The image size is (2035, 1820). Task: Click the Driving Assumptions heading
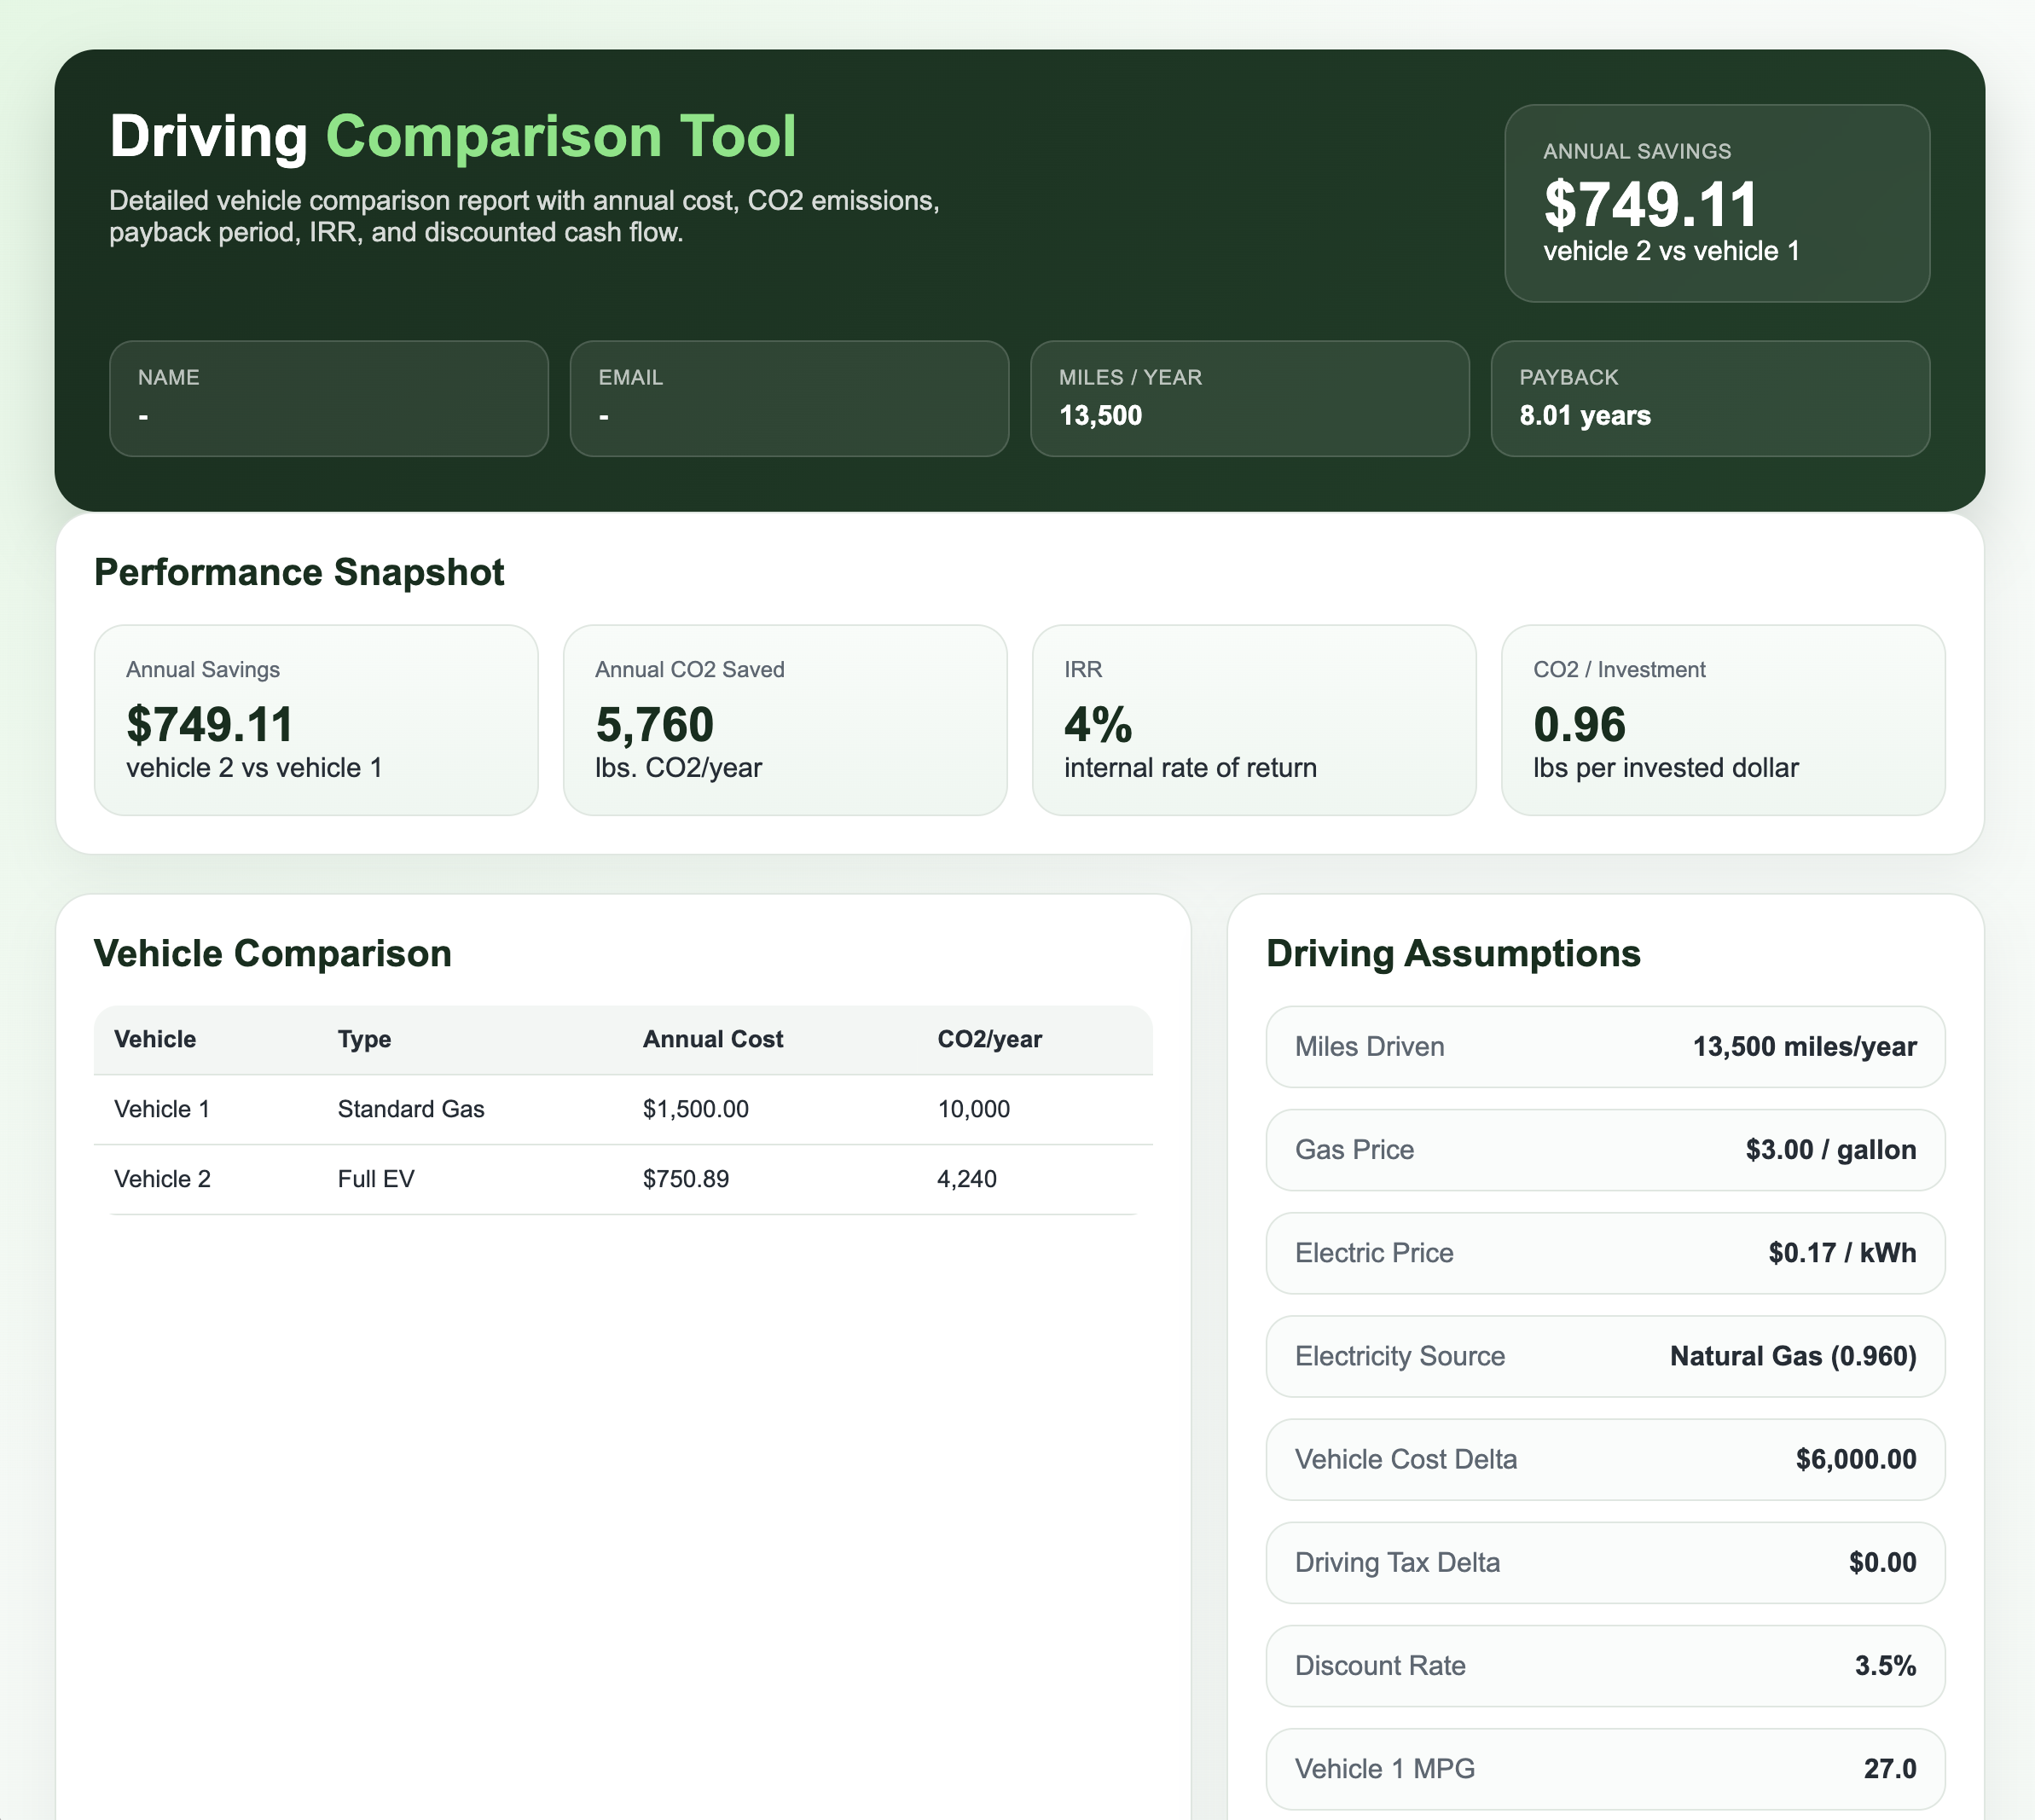pyautogui.click(x=1453, y=953)
